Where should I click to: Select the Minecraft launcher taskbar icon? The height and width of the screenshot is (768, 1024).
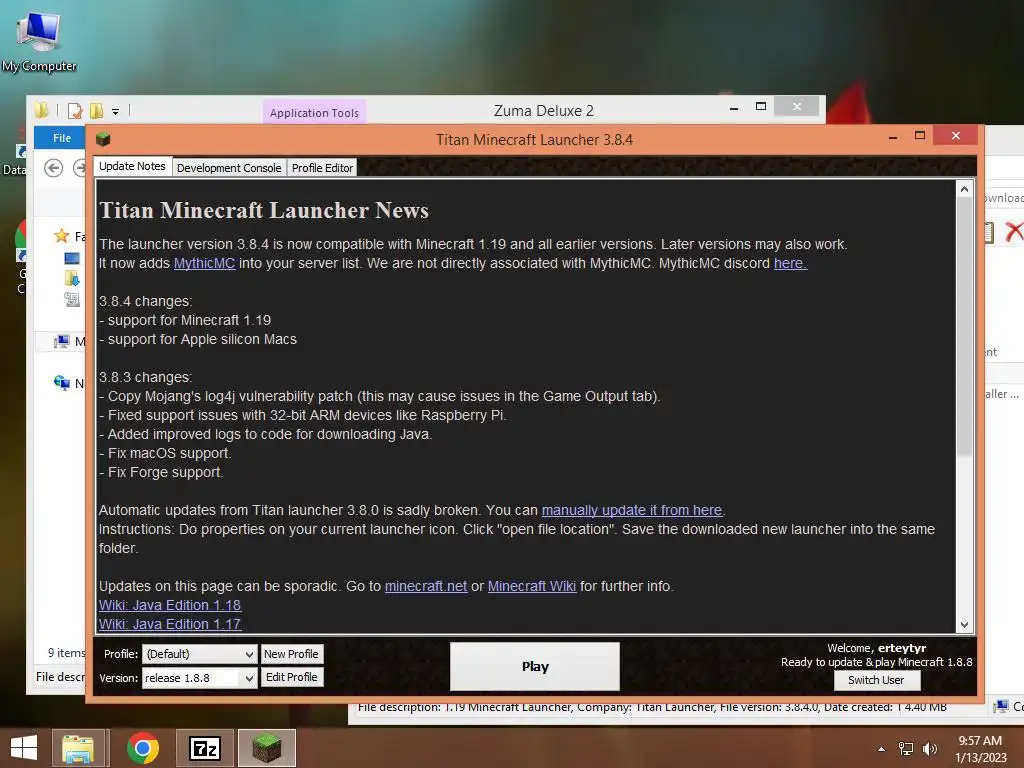[x=266, y=748]
